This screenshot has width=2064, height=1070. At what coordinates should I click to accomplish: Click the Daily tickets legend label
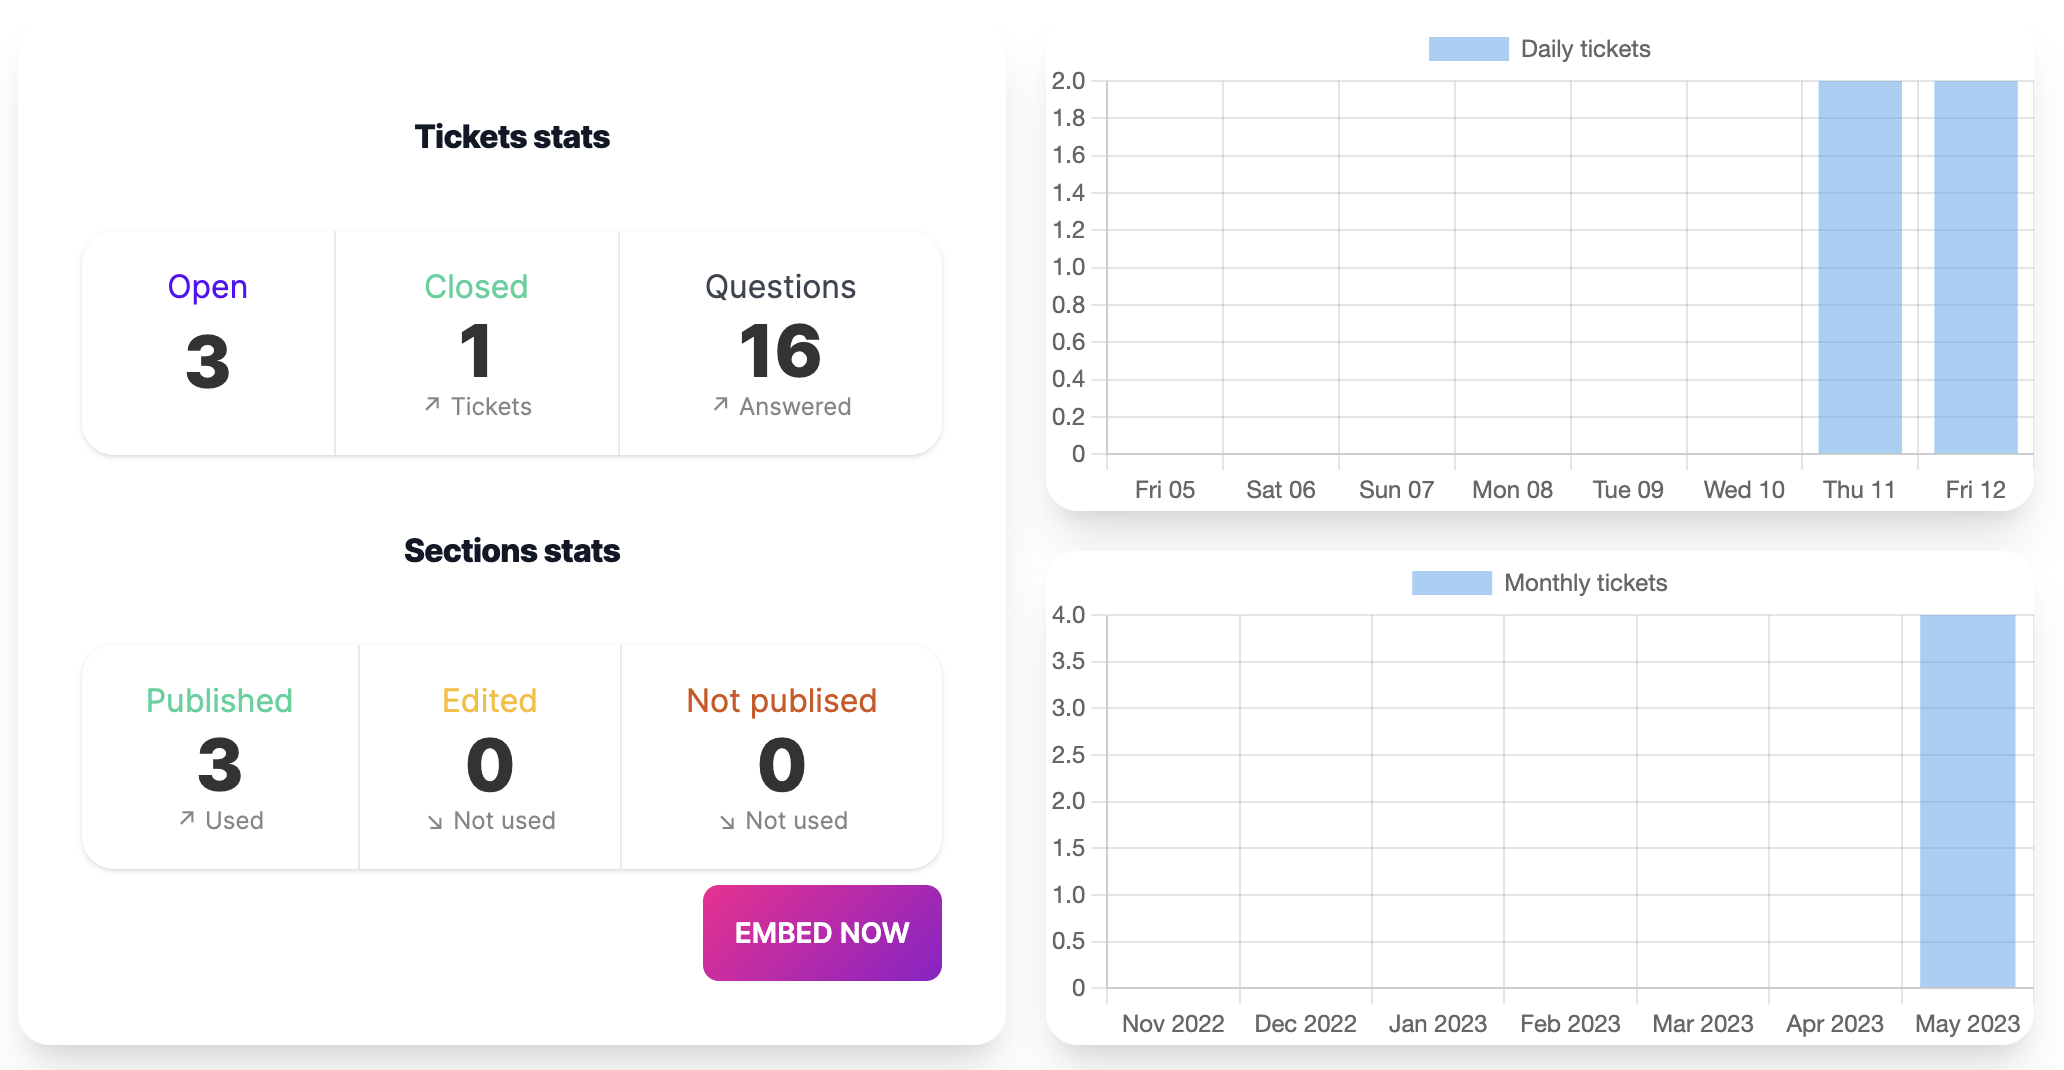tap(1585, 49)
